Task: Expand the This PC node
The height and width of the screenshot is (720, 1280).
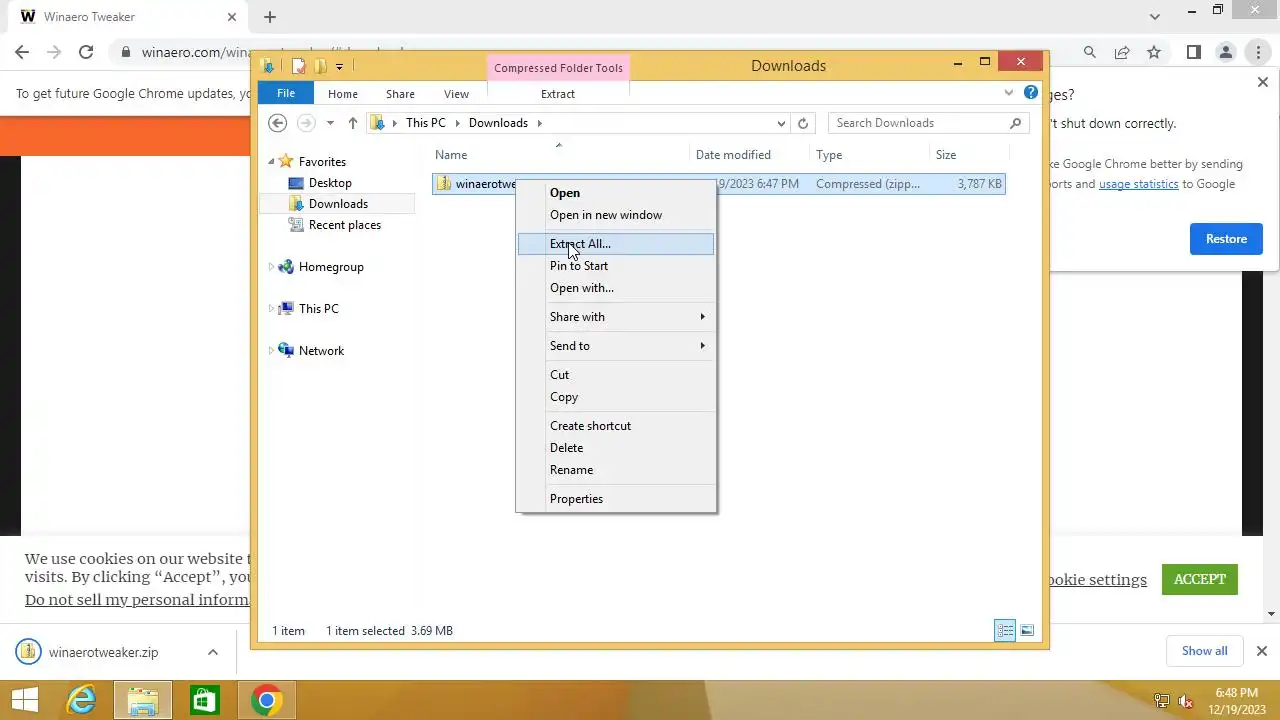Action: (x=270, y=309)
